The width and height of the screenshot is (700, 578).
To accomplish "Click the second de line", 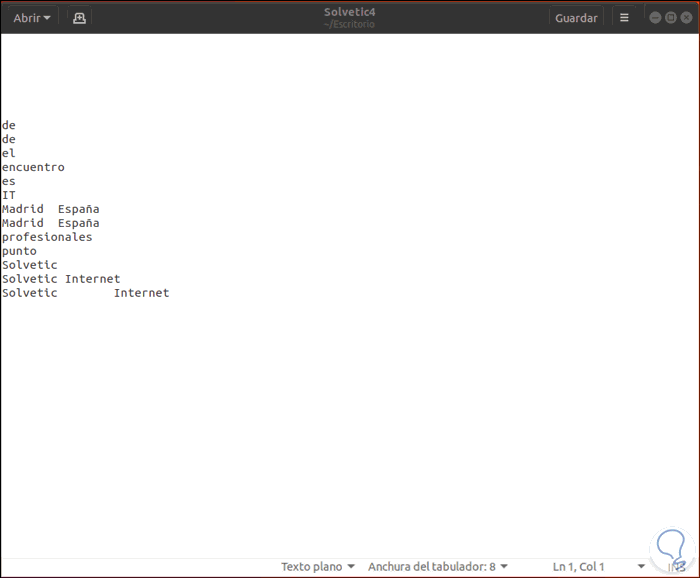I will click(x=9, y=139).
